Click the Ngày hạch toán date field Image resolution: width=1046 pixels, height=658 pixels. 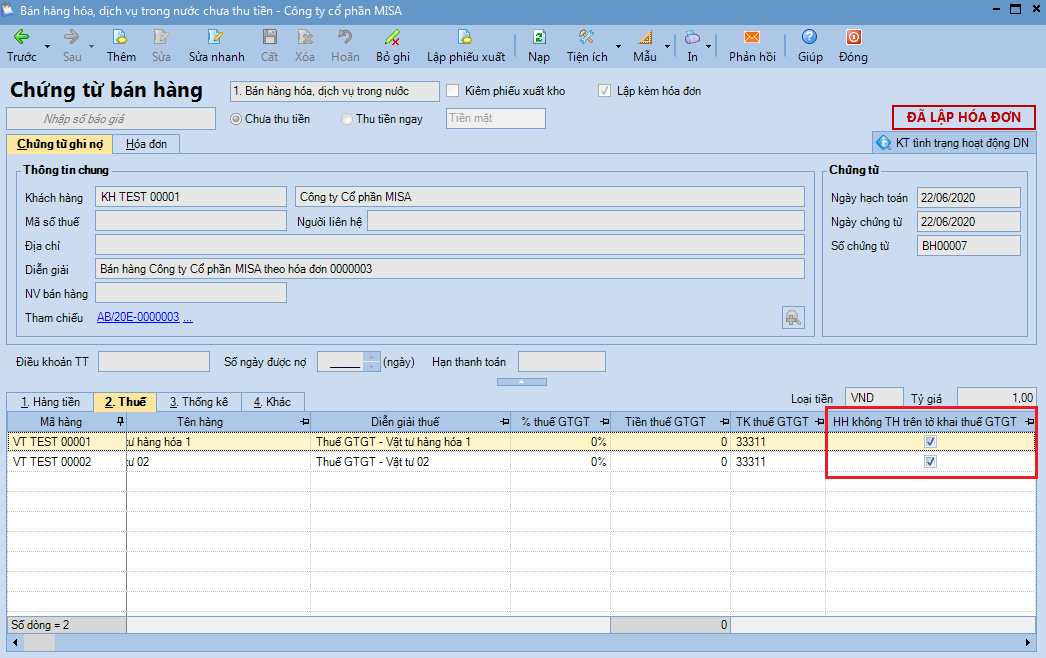click(x=969, y=198)
